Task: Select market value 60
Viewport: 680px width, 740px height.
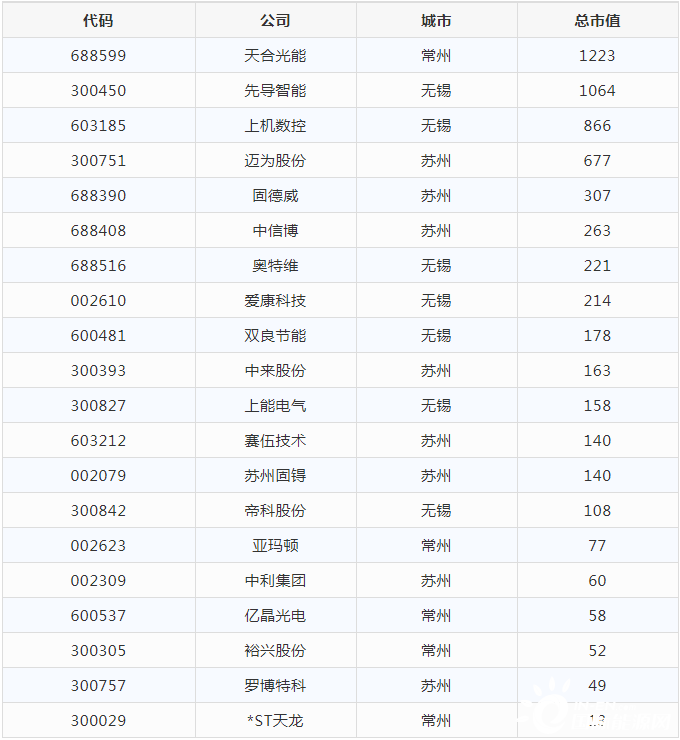Action: click(x=597, y=580)
